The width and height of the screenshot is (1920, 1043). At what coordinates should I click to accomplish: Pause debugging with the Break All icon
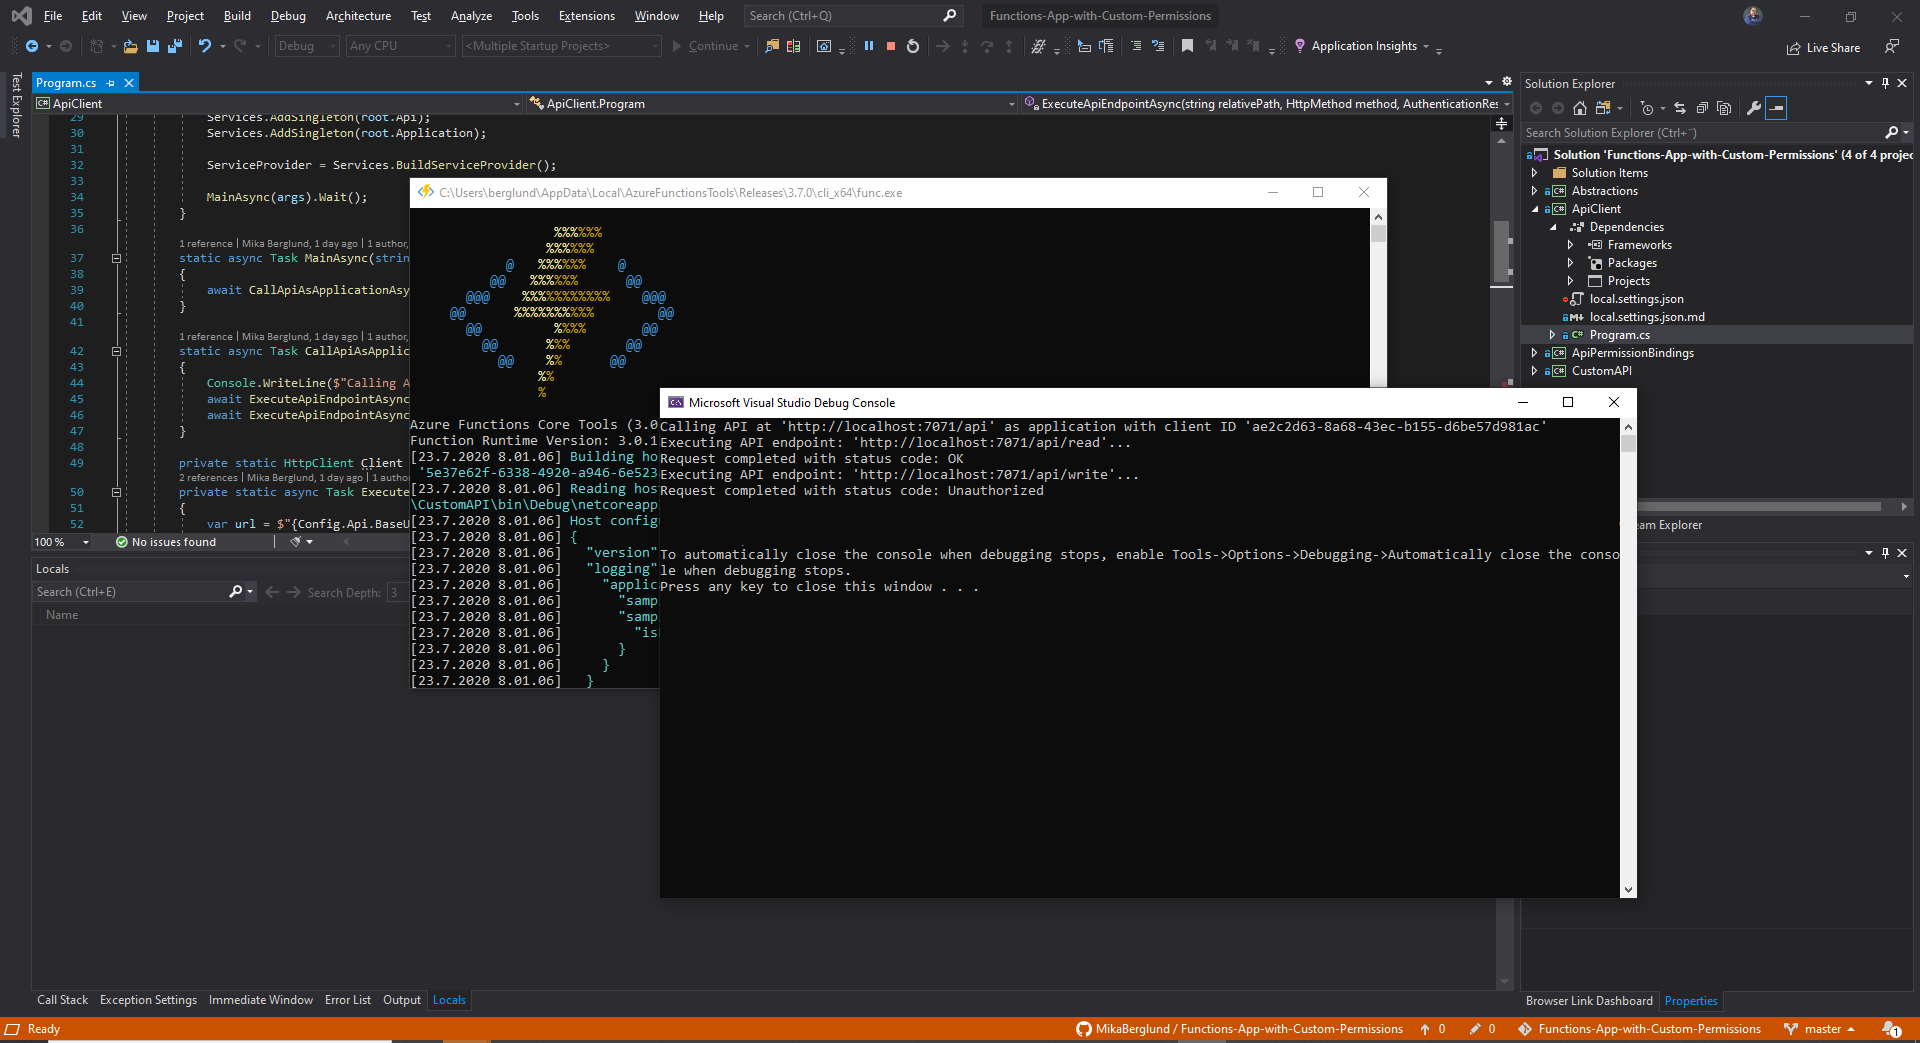point(869,46)
